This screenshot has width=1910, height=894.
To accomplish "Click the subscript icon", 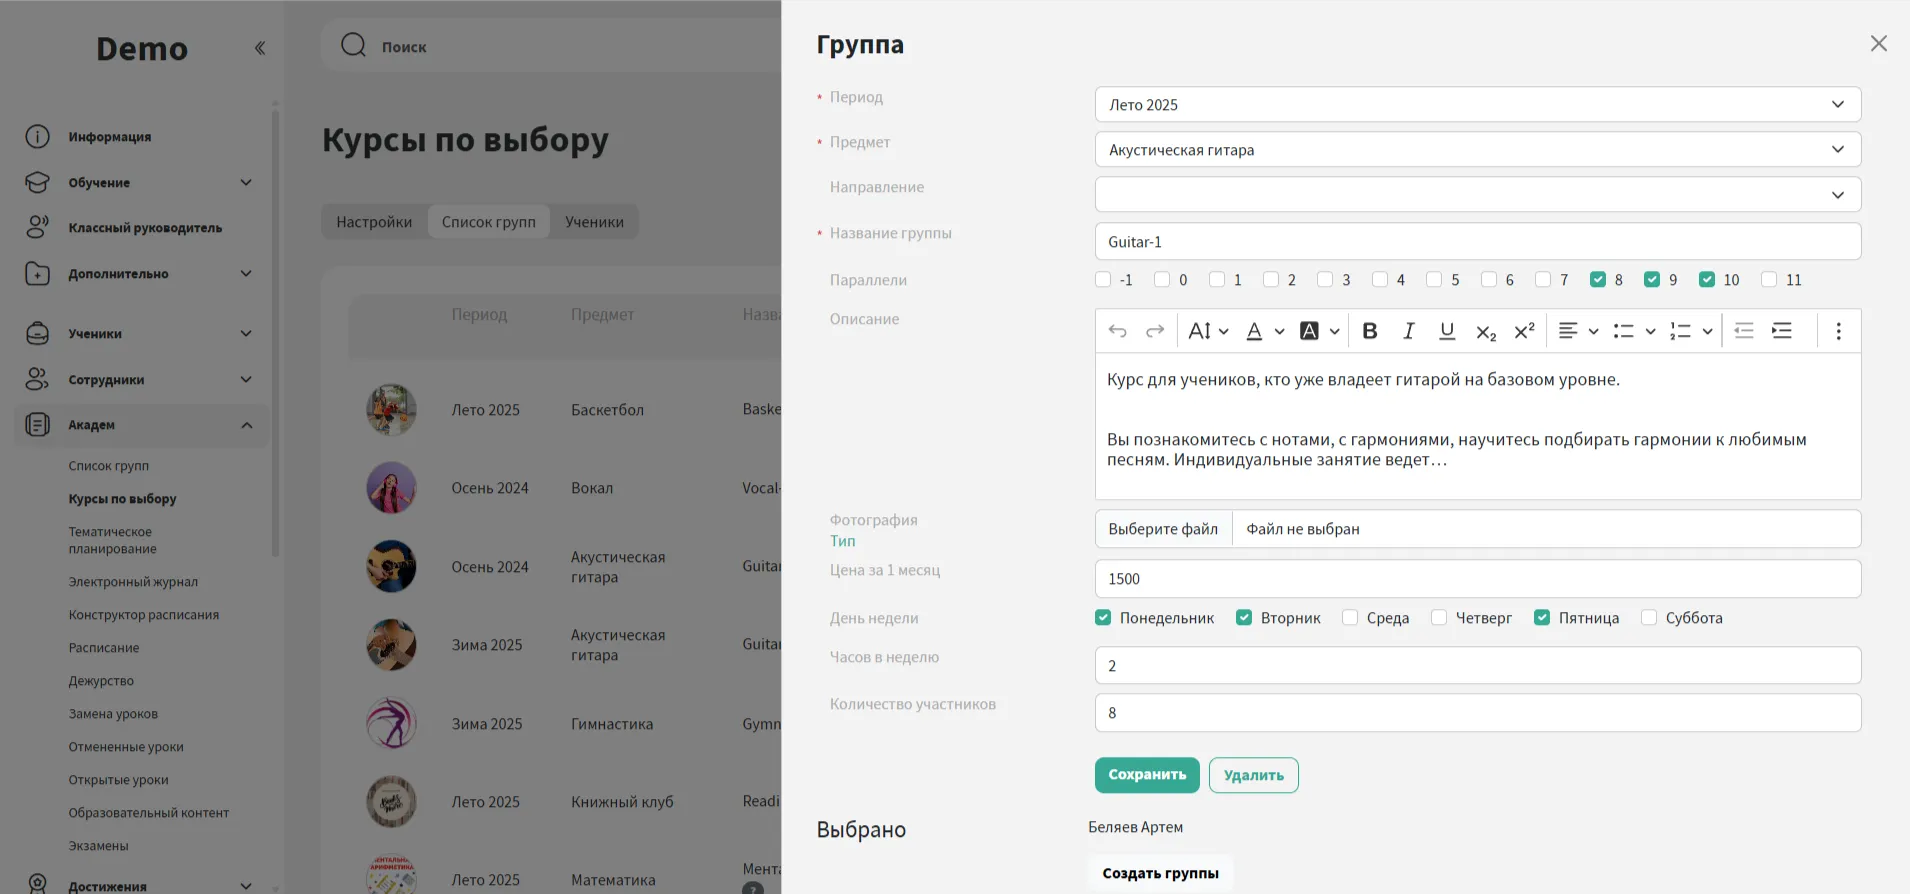I will click(x=1486, y=332).
